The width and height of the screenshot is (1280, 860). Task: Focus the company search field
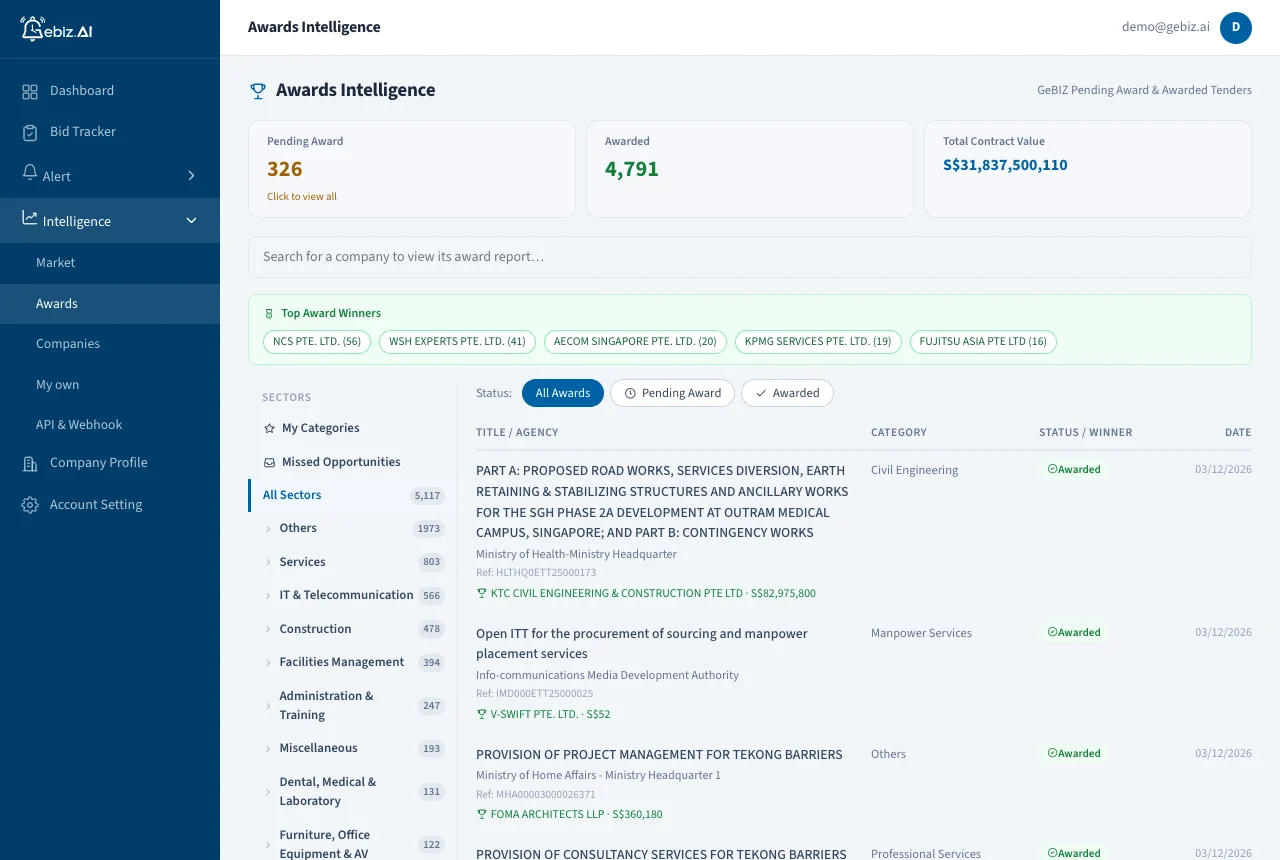tap(750, 257)
